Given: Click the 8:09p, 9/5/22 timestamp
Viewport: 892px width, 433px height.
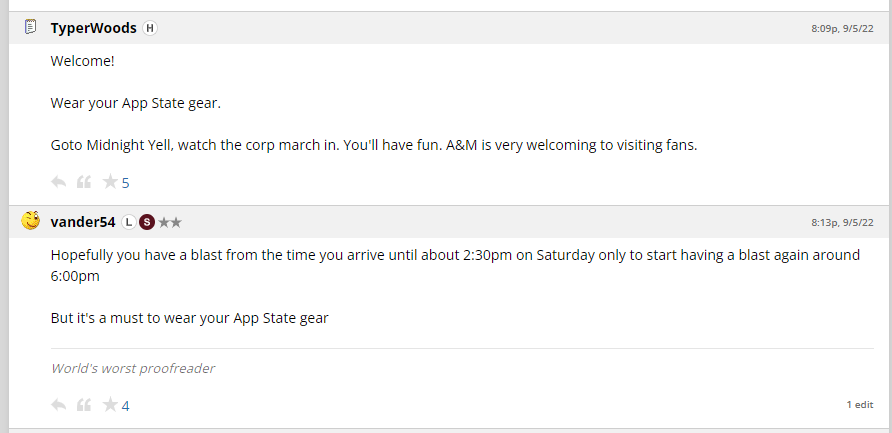Looking at the screenshot, I should 842,29.
